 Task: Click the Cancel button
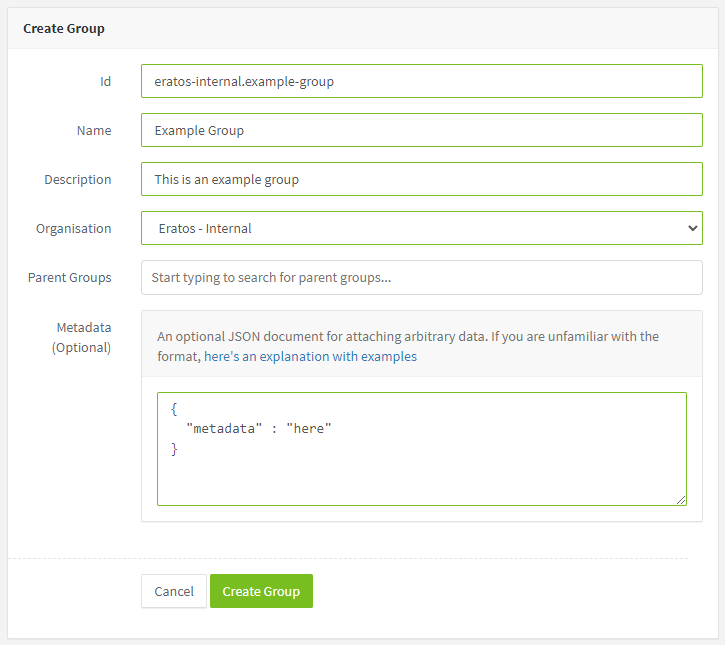click(174, 591)
